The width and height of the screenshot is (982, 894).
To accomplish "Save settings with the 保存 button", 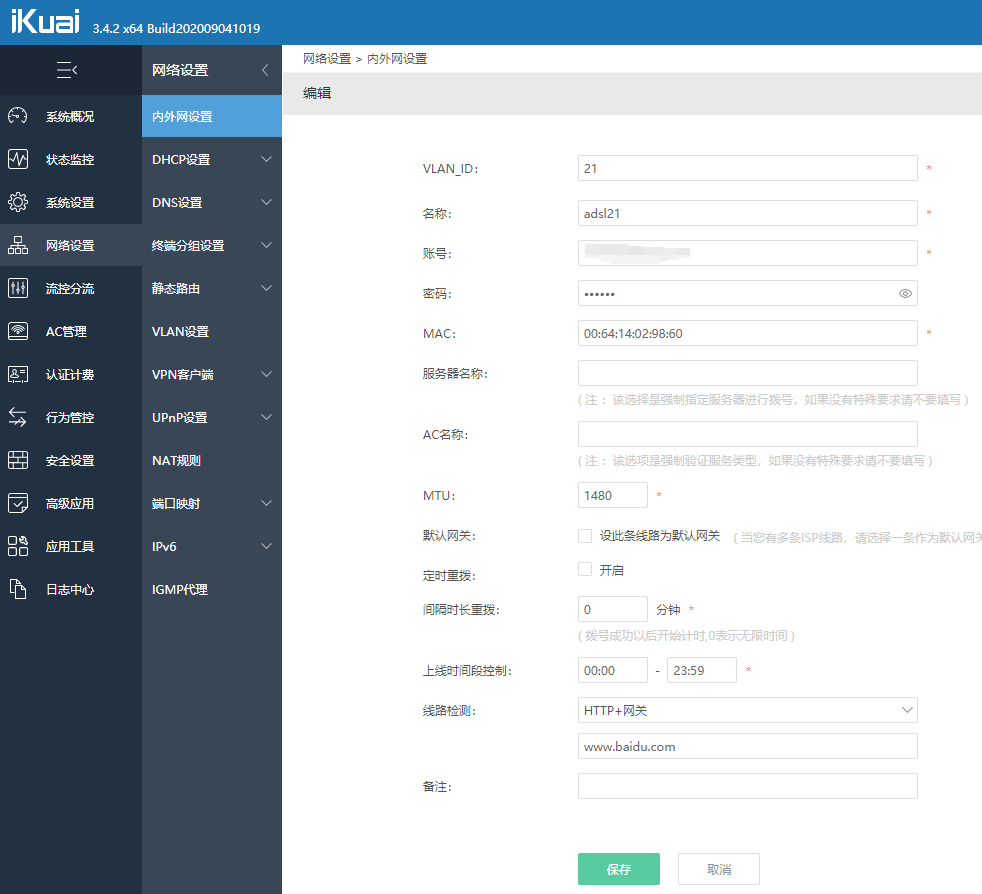I will click(x=619, y=869).
